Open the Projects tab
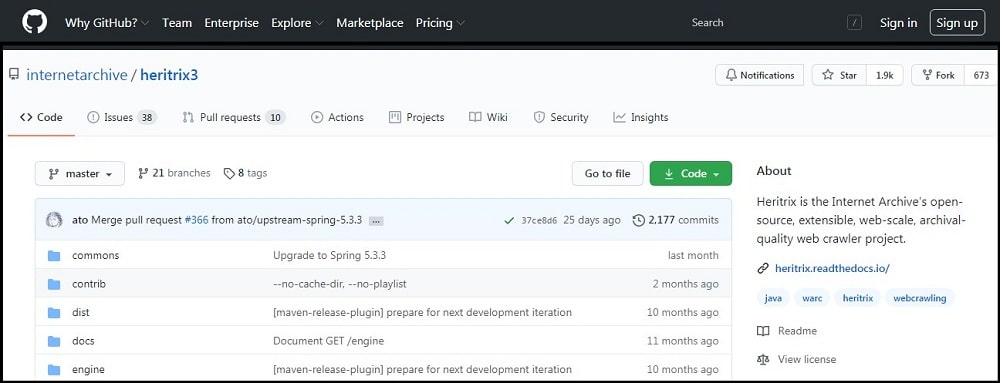Screen dimensions: 1000x383 point(416,117)
